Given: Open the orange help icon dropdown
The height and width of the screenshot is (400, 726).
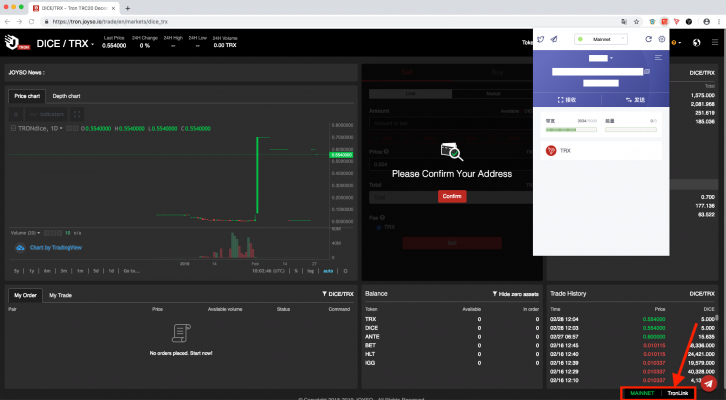Looking at the screenshot, I should (676, 43).
